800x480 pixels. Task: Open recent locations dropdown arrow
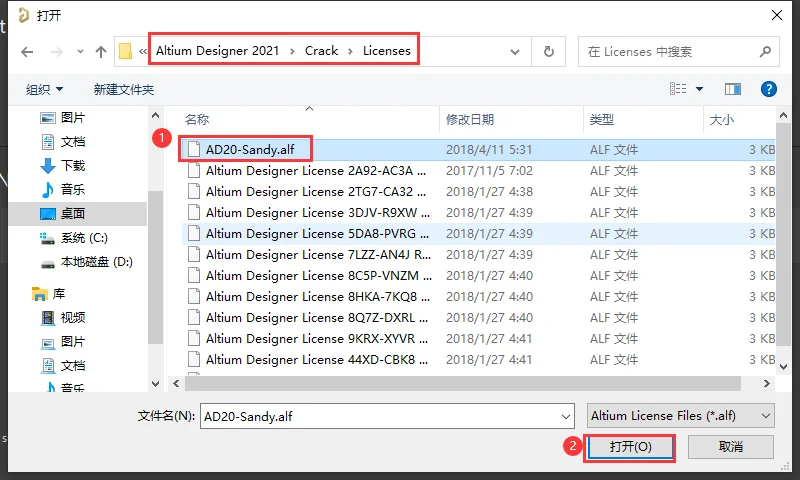point(80,52)
